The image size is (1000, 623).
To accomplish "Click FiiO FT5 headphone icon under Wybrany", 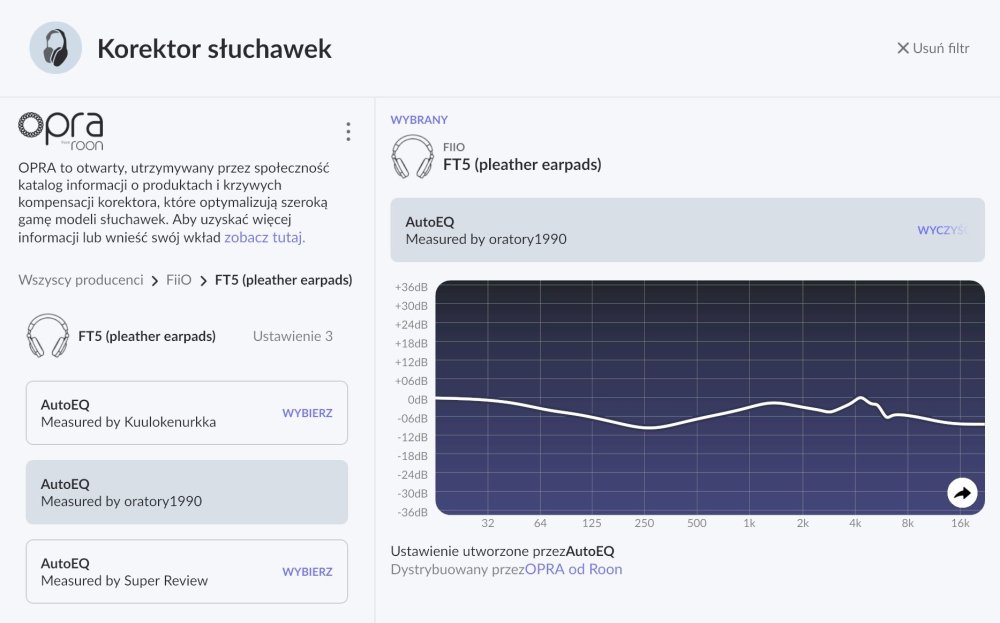I will [x=412, y=156].
